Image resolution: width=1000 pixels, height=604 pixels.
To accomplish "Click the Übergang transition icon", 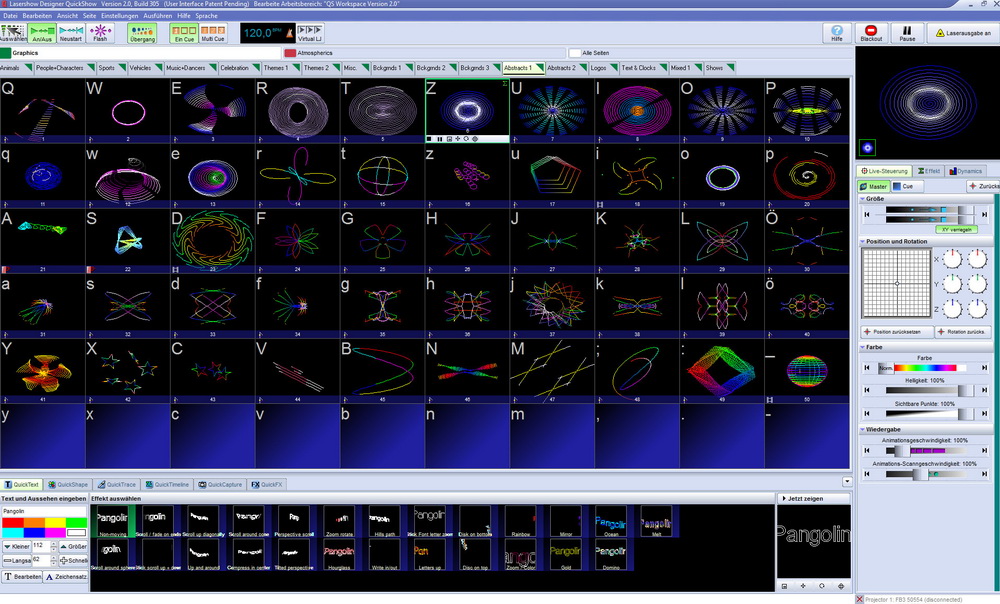I will point(142,33).
